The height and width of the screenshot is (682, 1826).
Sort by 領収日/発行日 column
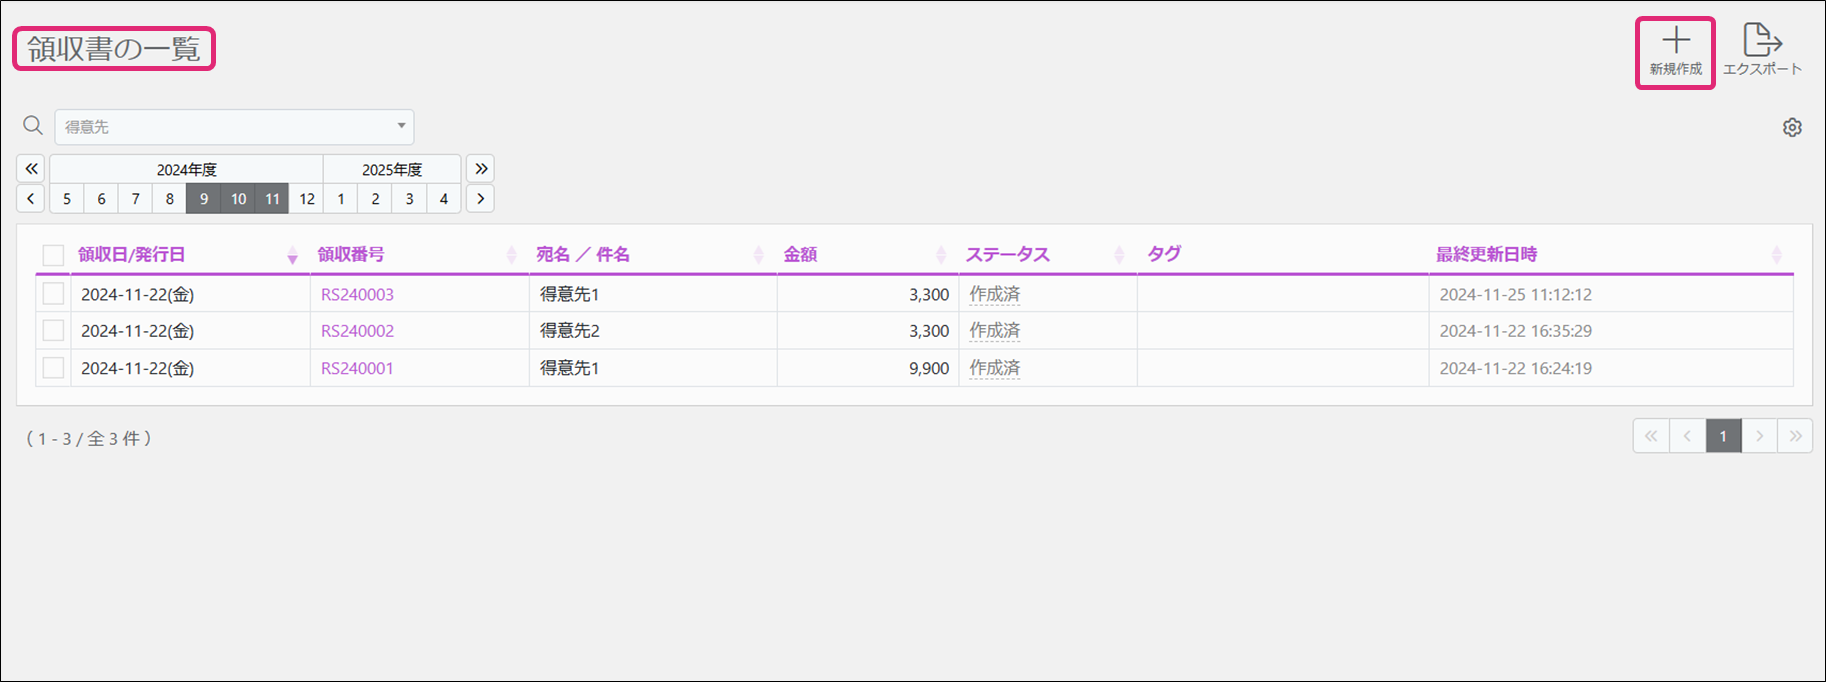point(132,255)
